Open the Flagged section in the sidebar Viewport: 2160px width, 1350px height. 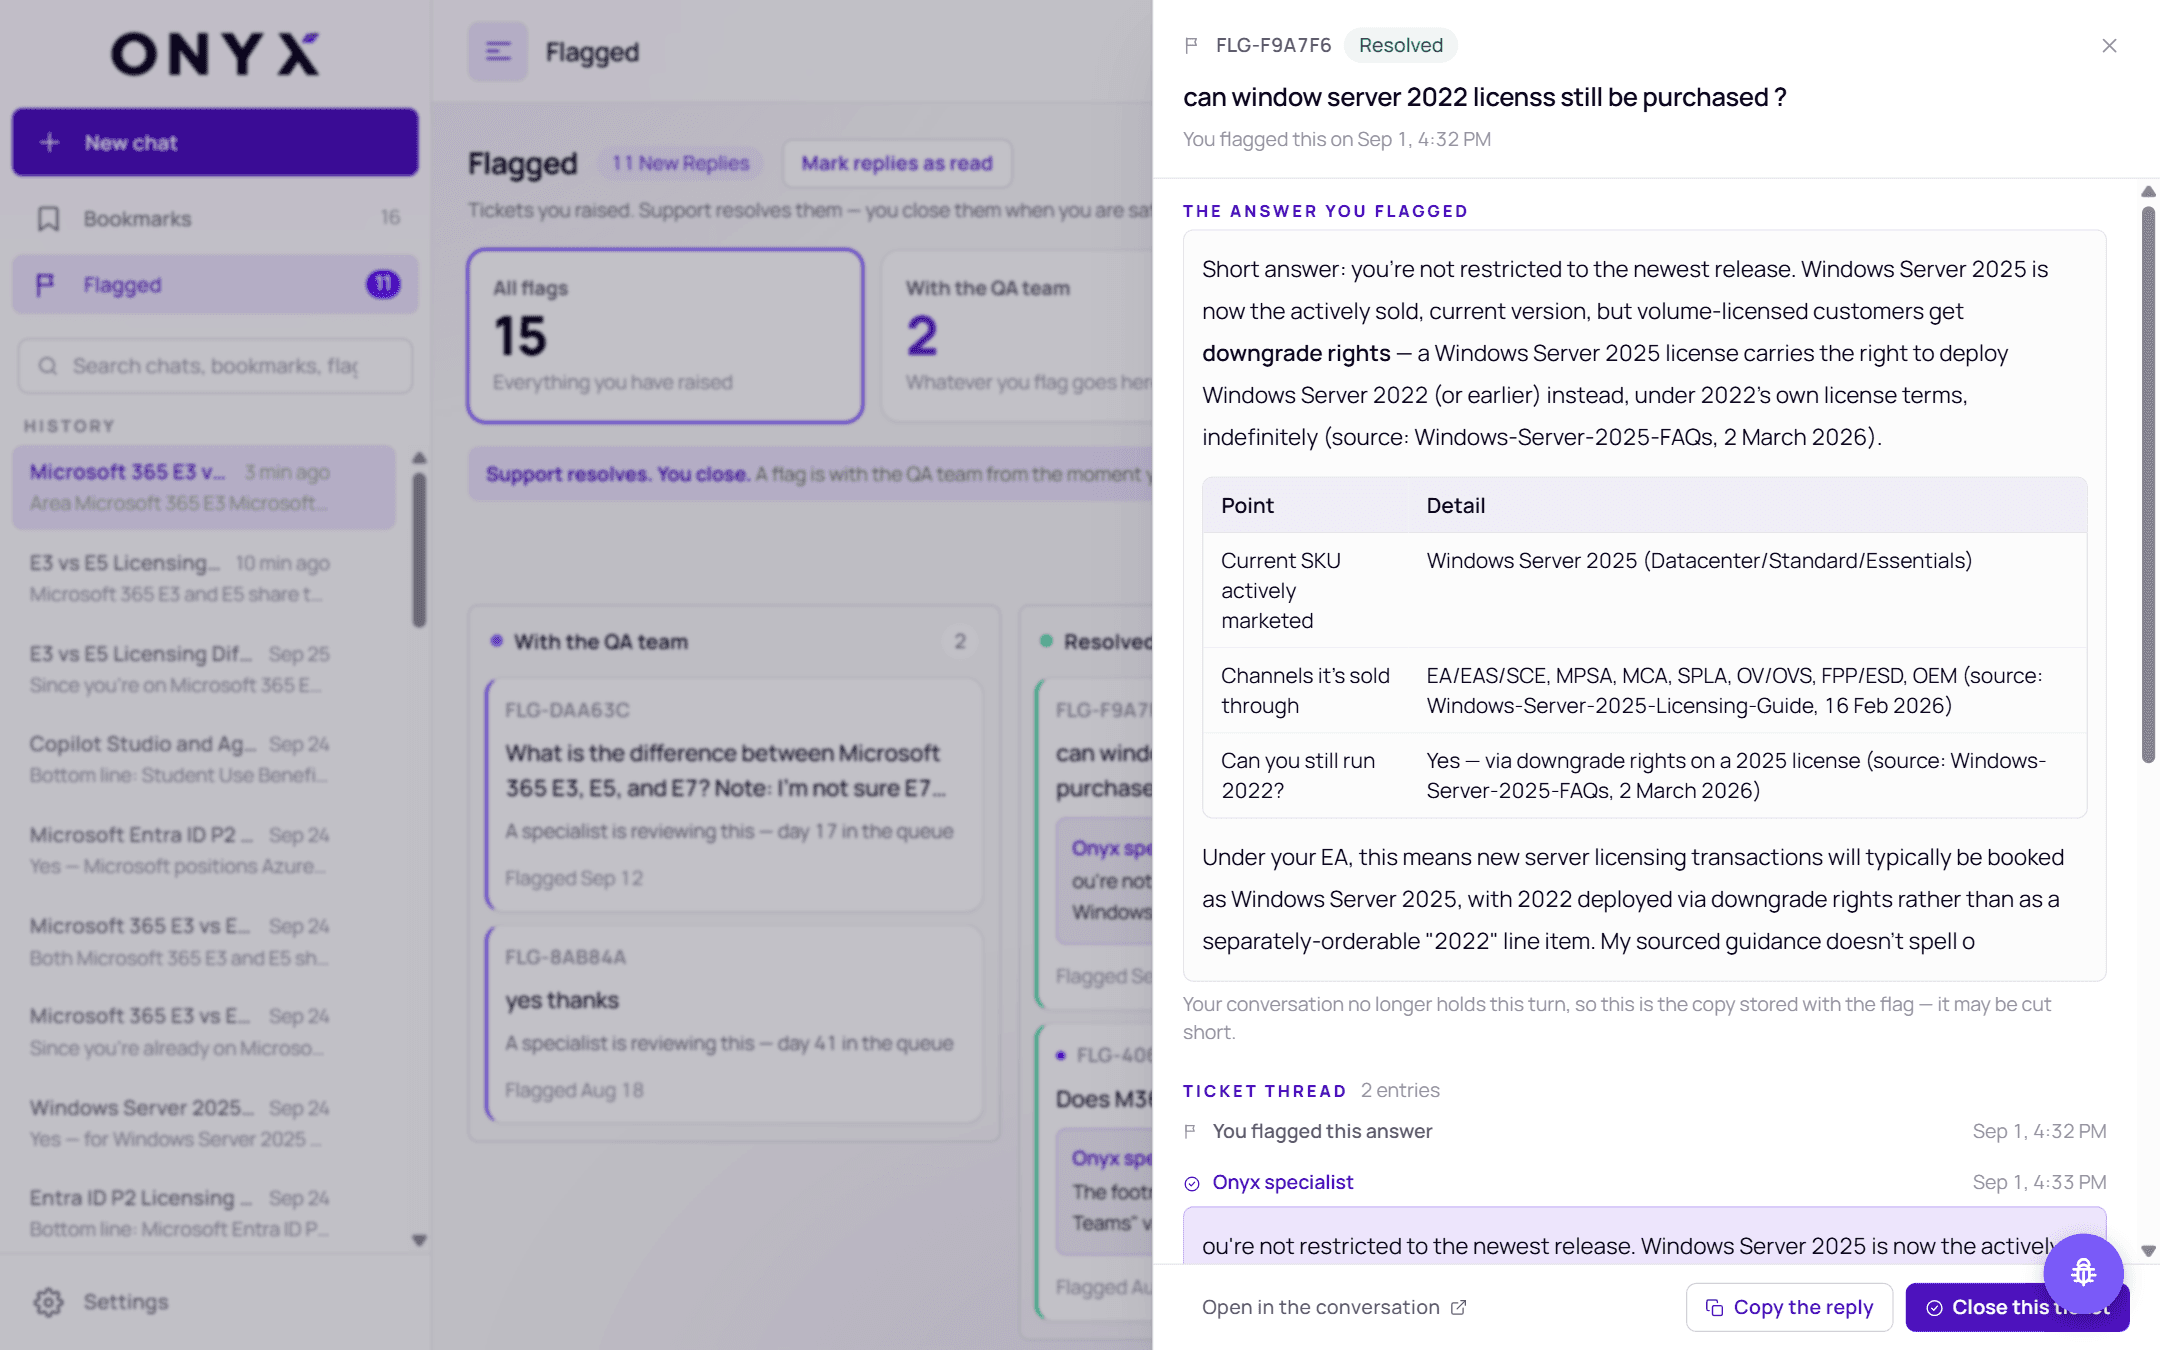click(215, 285)
